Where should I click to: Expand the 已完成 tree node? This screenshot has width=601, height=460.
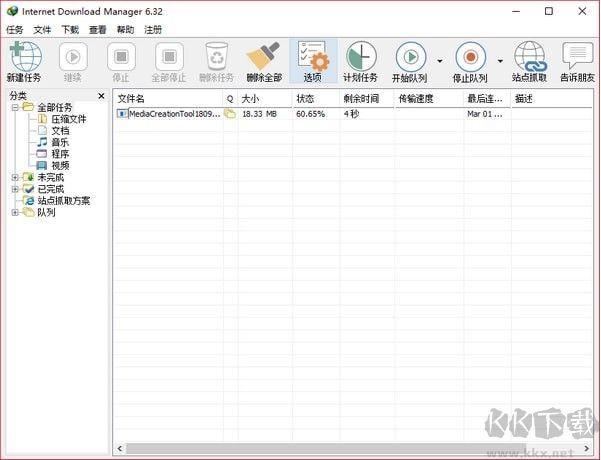pos(15,189)
